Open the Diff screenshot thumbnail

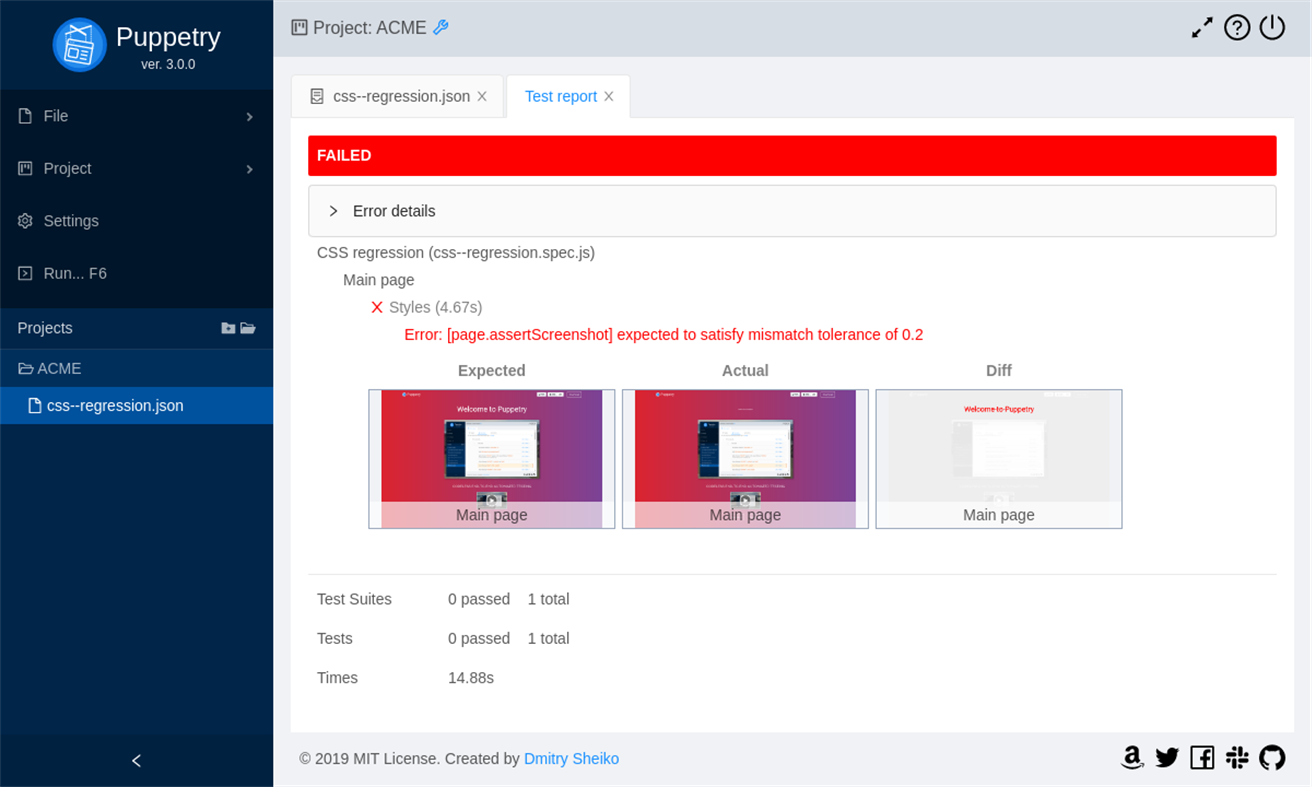[999, 459]
